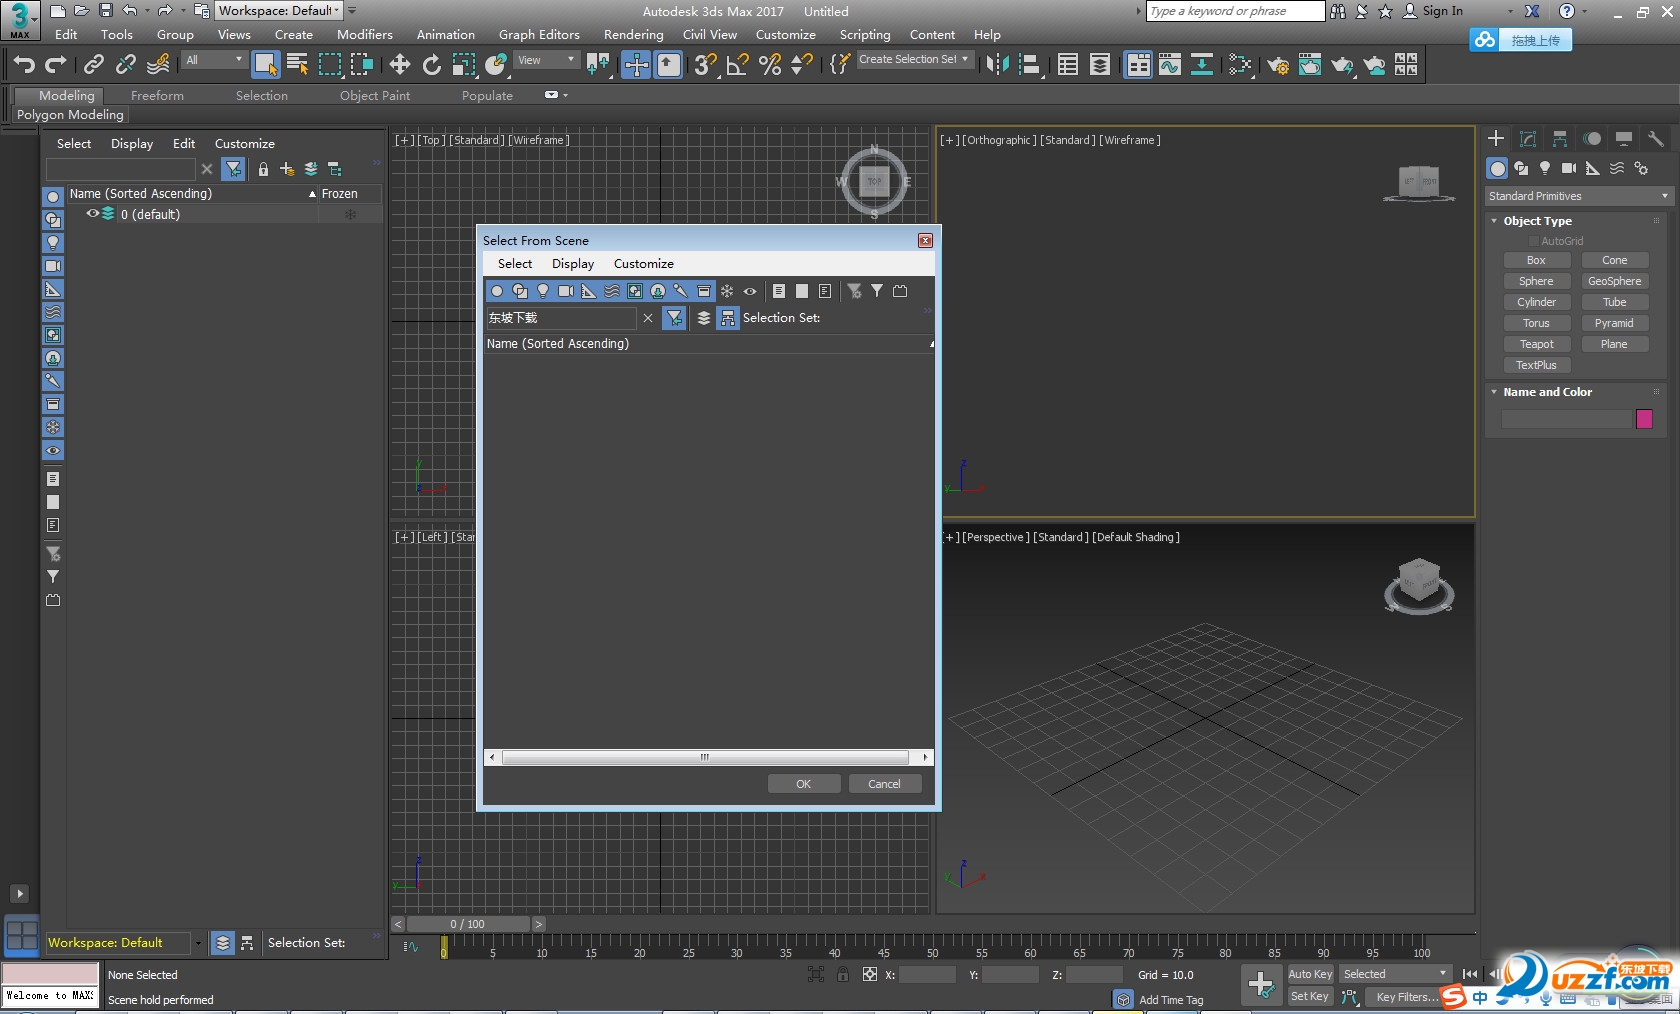Toggle Display Hidden objects eye icon

click(750, 291)
